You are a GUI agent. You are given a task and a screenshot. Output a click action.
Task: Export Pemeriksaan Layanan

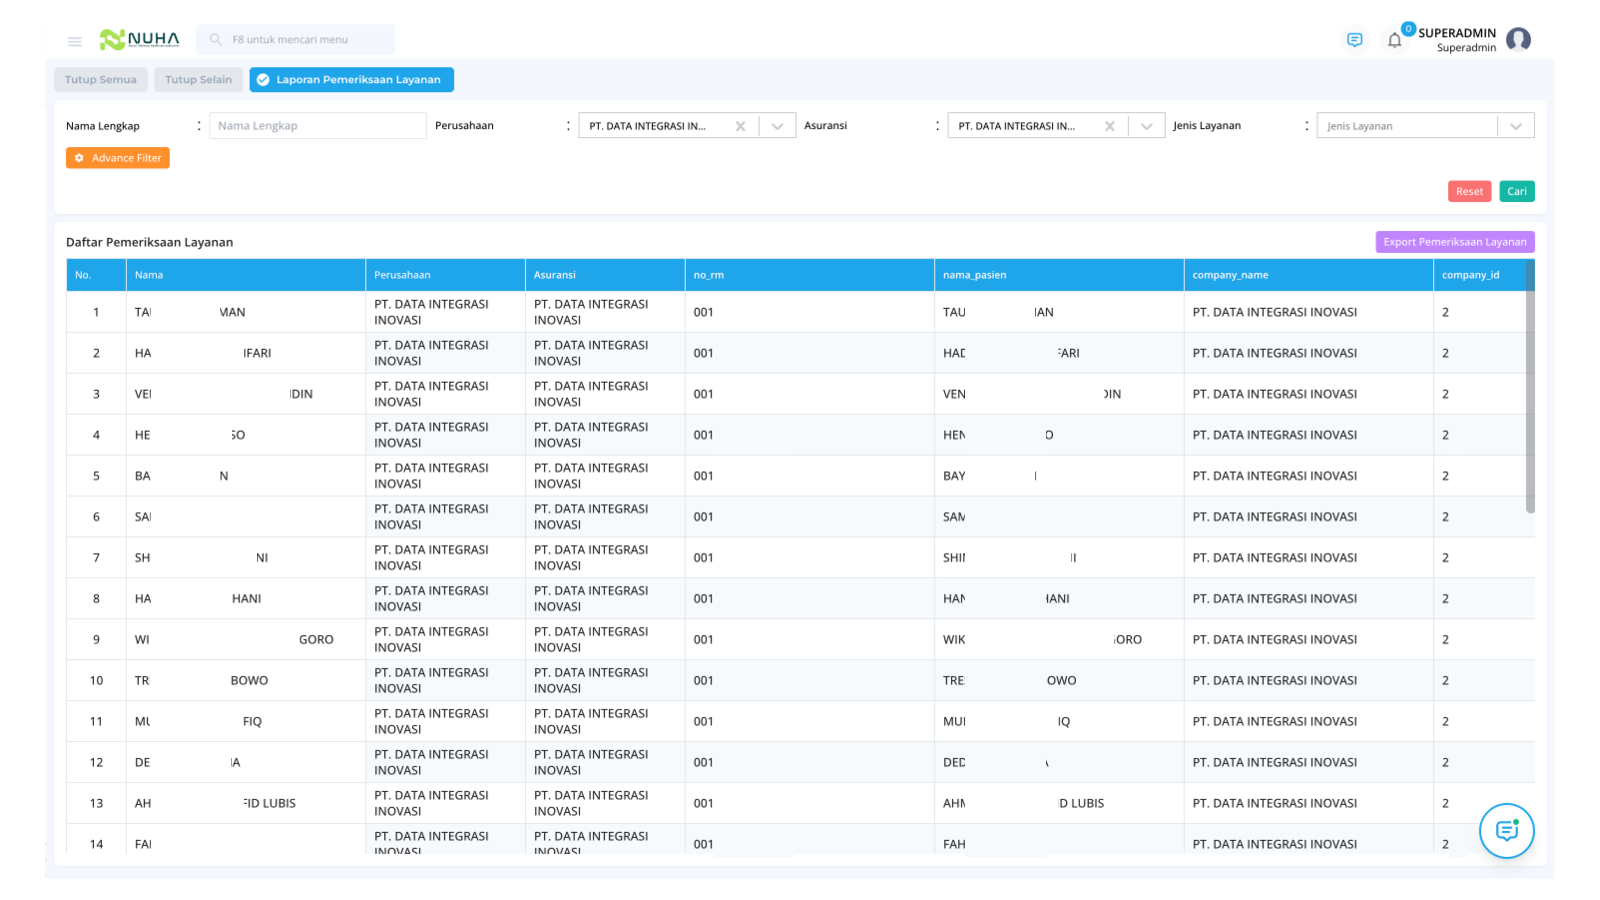pos(1455,242)
